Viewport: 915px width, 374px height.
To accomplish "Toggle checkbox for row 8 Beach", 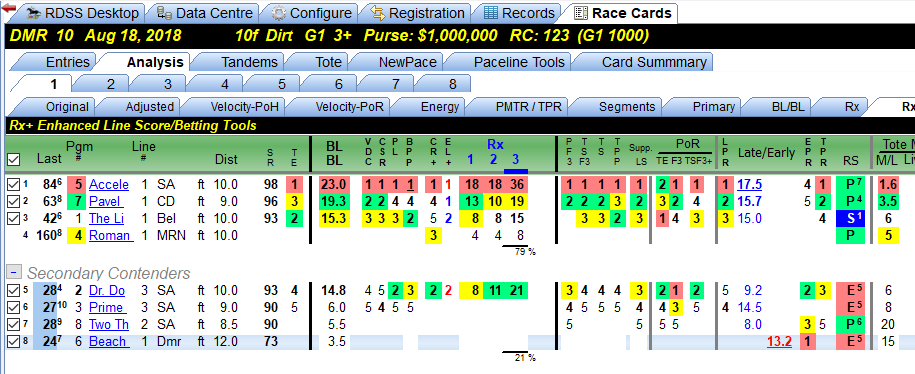I will tap(12, 341).
